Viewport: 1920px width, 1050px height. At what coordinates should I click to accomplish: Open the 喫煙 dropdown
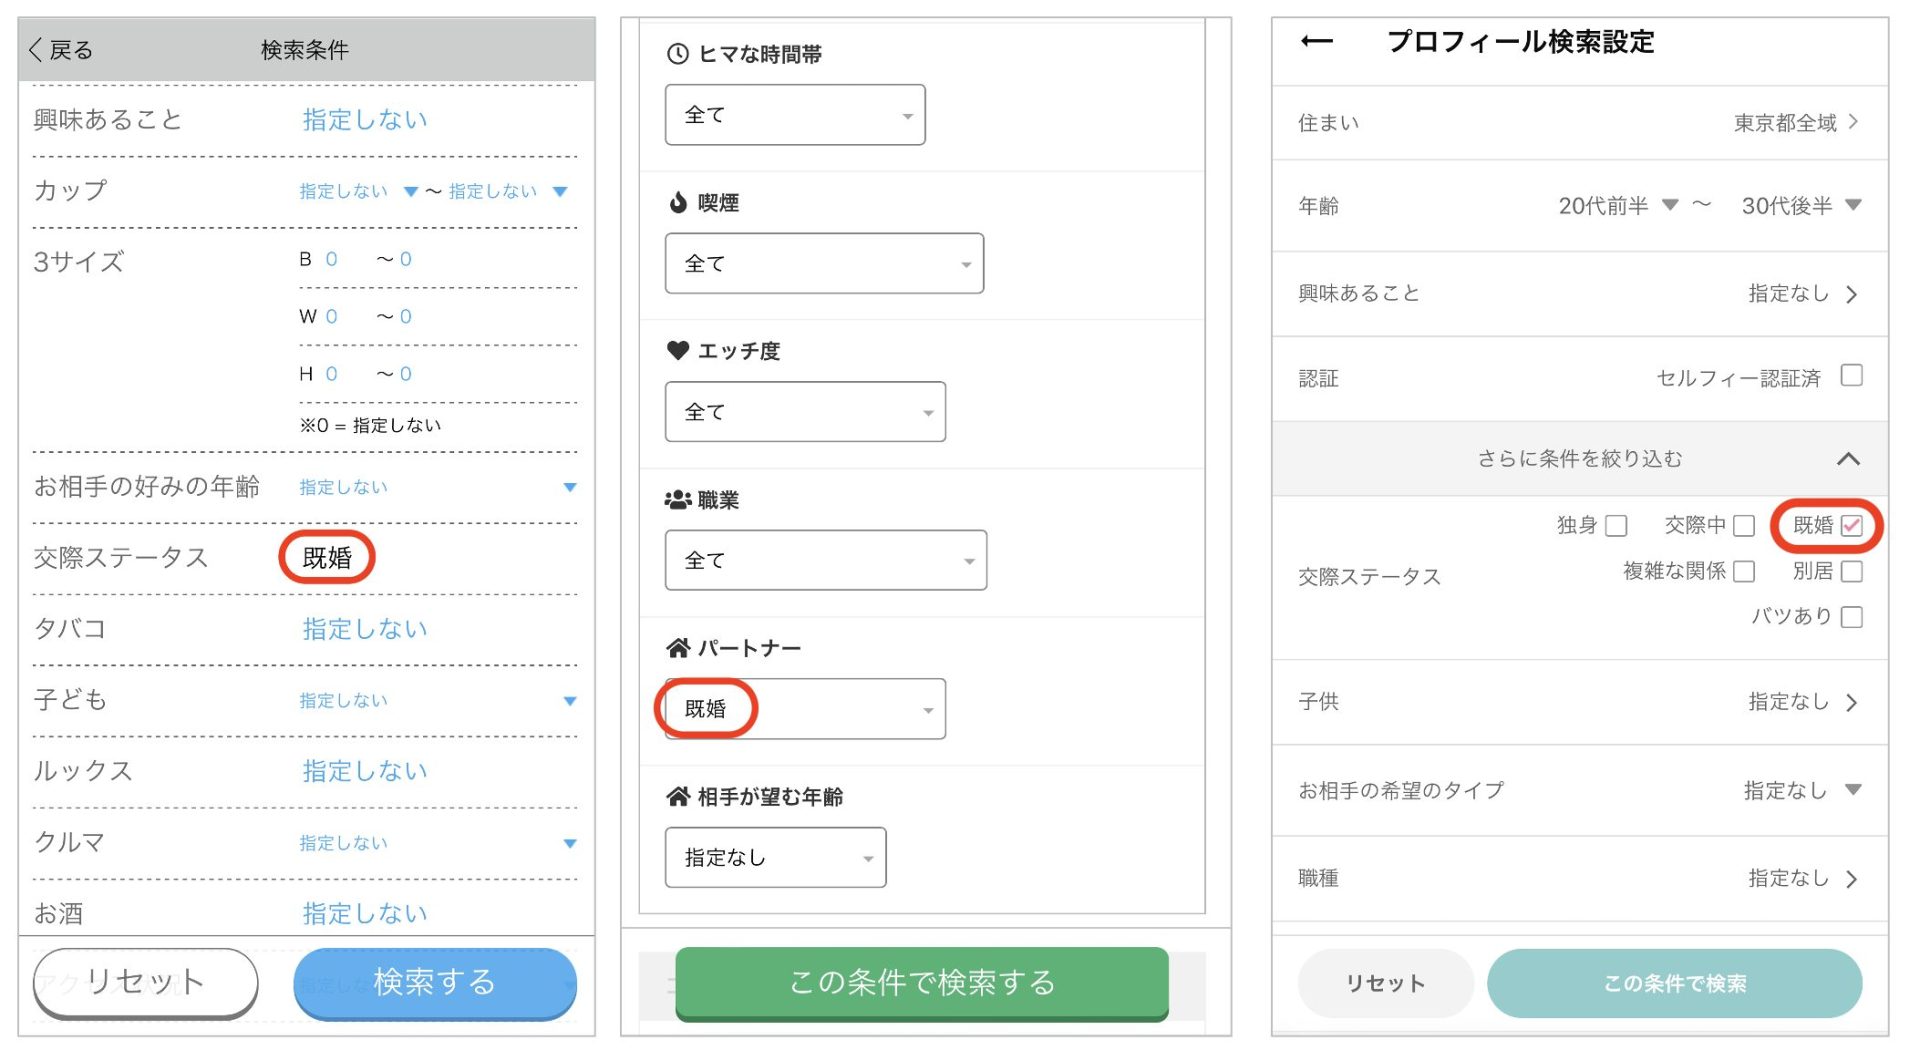point(824,264)
